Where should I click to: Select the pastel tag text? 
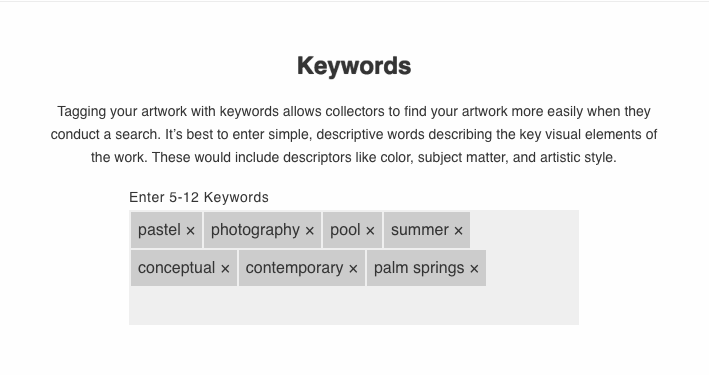(159, 230)
